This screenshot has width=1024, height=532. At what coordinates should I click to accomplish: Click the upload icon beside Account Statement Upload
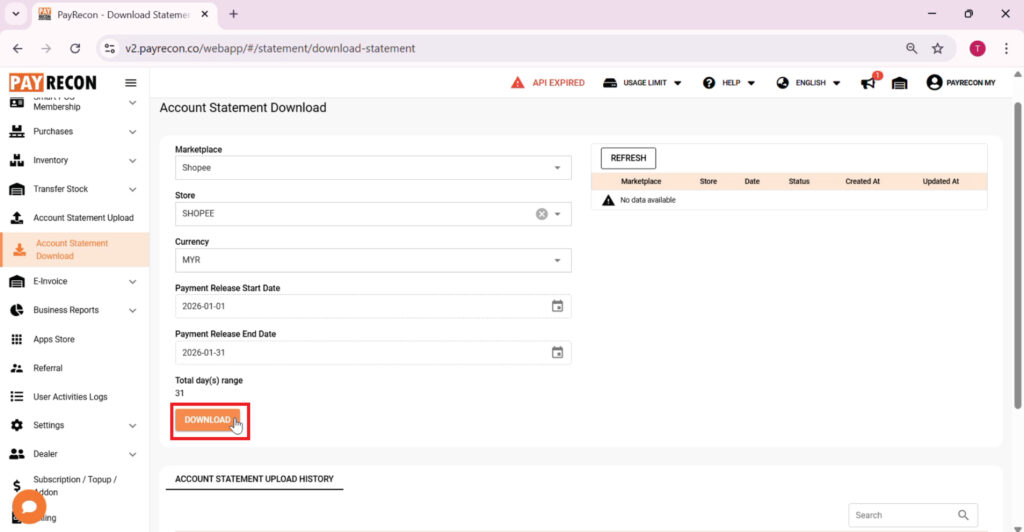click(x=17, y=217)
